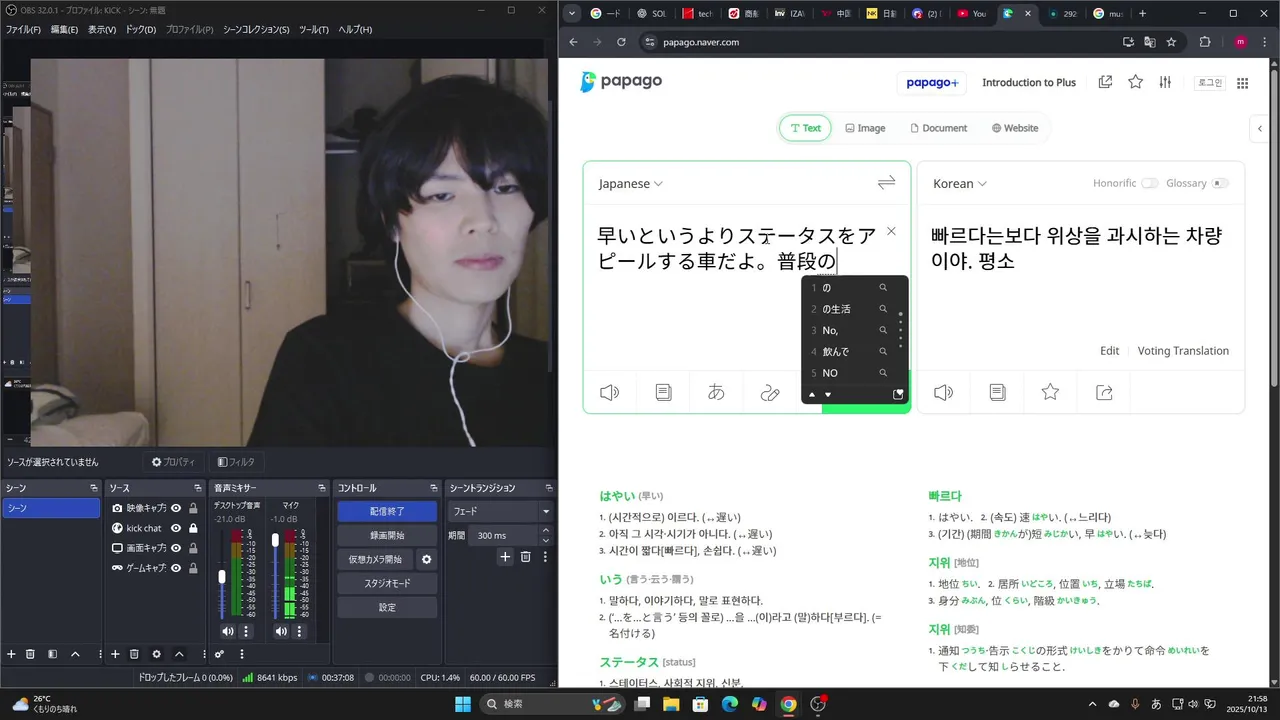Share the Korean translation result
Viewport: 1280px width, 720px height.
1104,392
